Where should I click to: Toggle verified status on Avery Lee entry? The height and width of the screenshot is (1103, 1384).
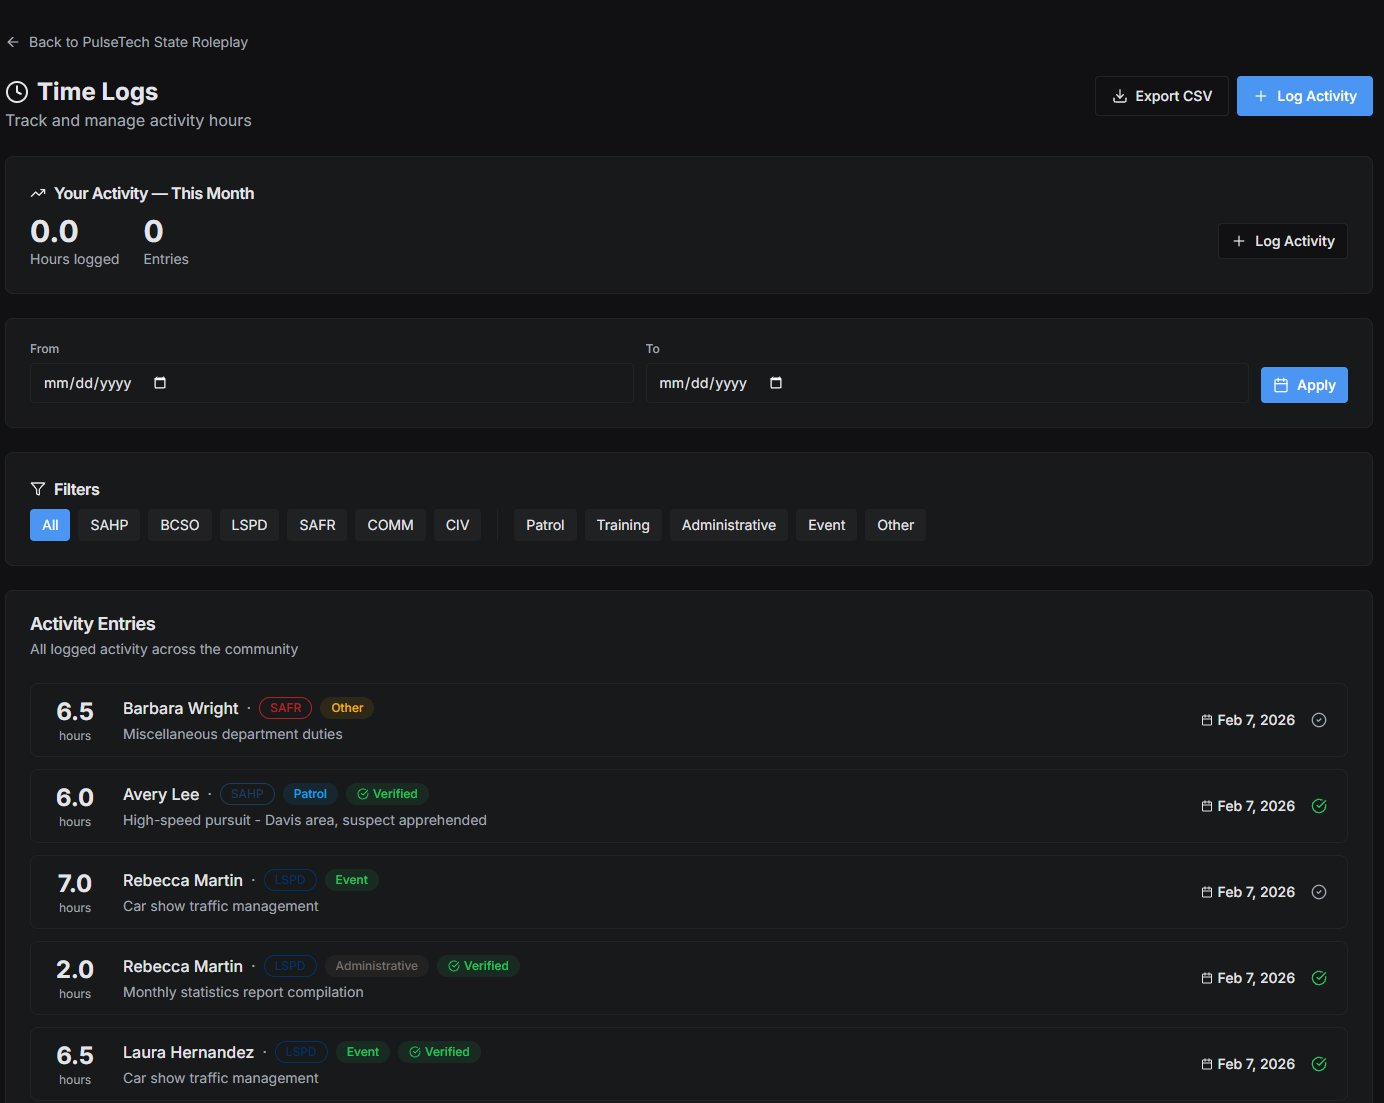pos(1319,806)
